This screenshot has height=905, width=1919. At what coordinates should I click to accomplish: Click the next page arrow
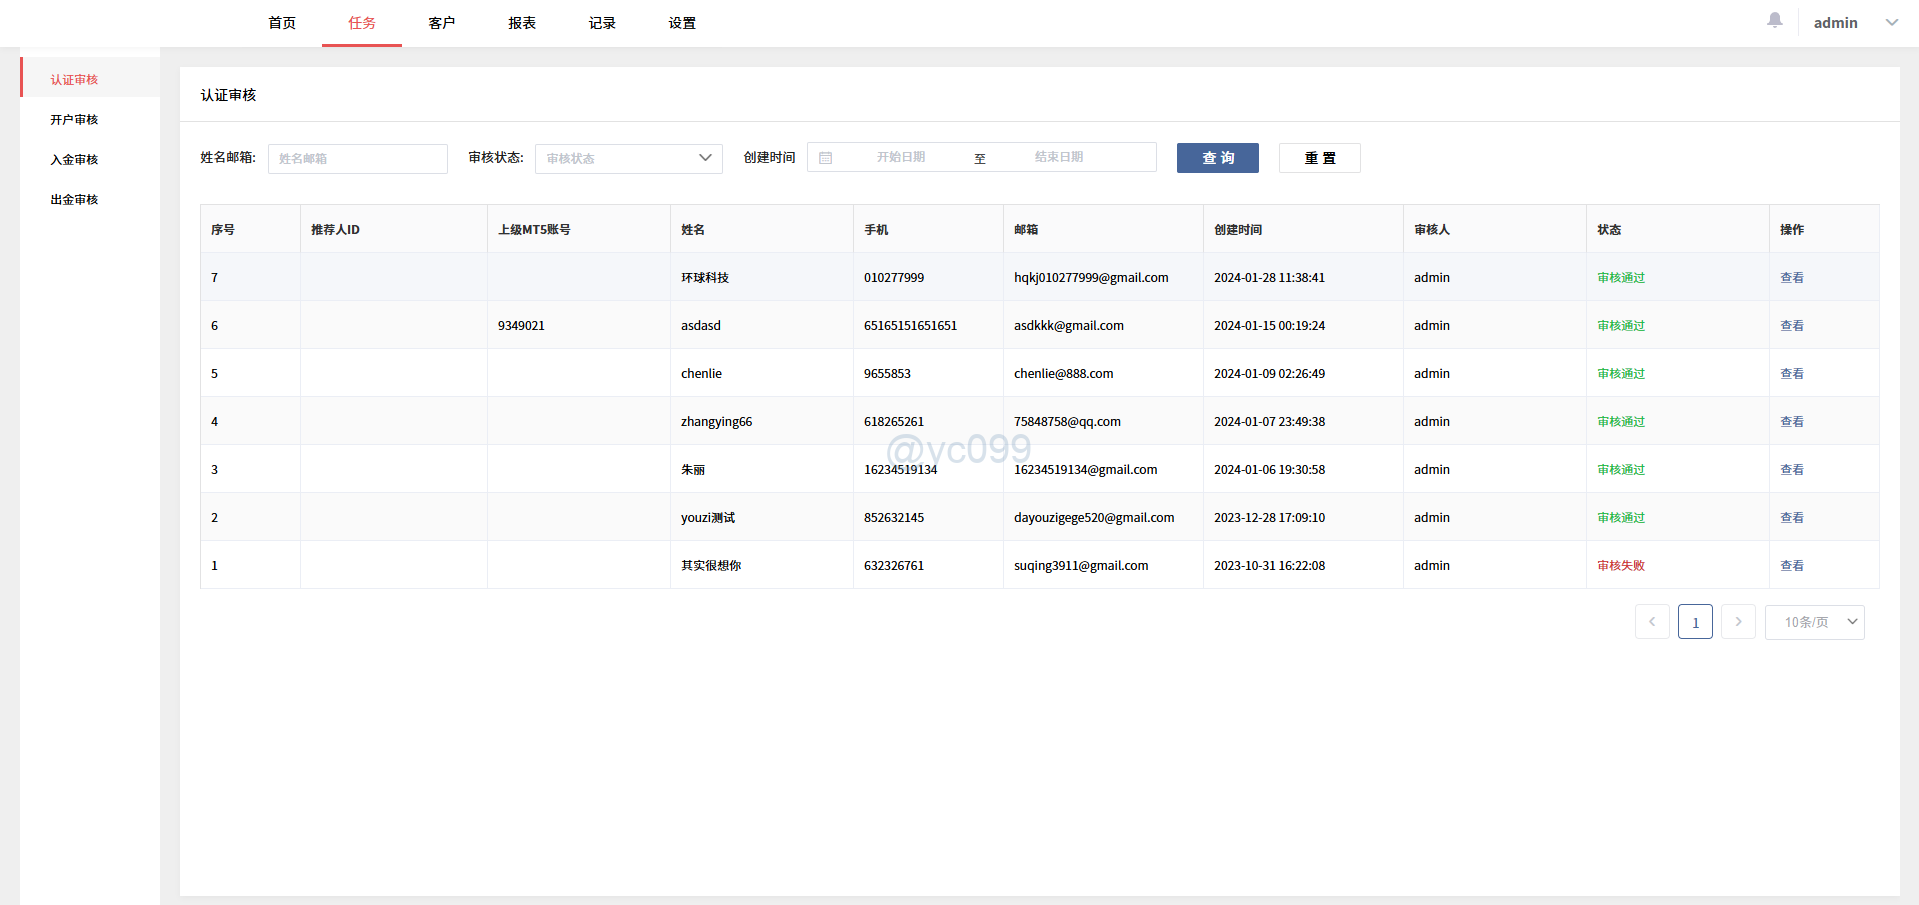[1738, 621]
